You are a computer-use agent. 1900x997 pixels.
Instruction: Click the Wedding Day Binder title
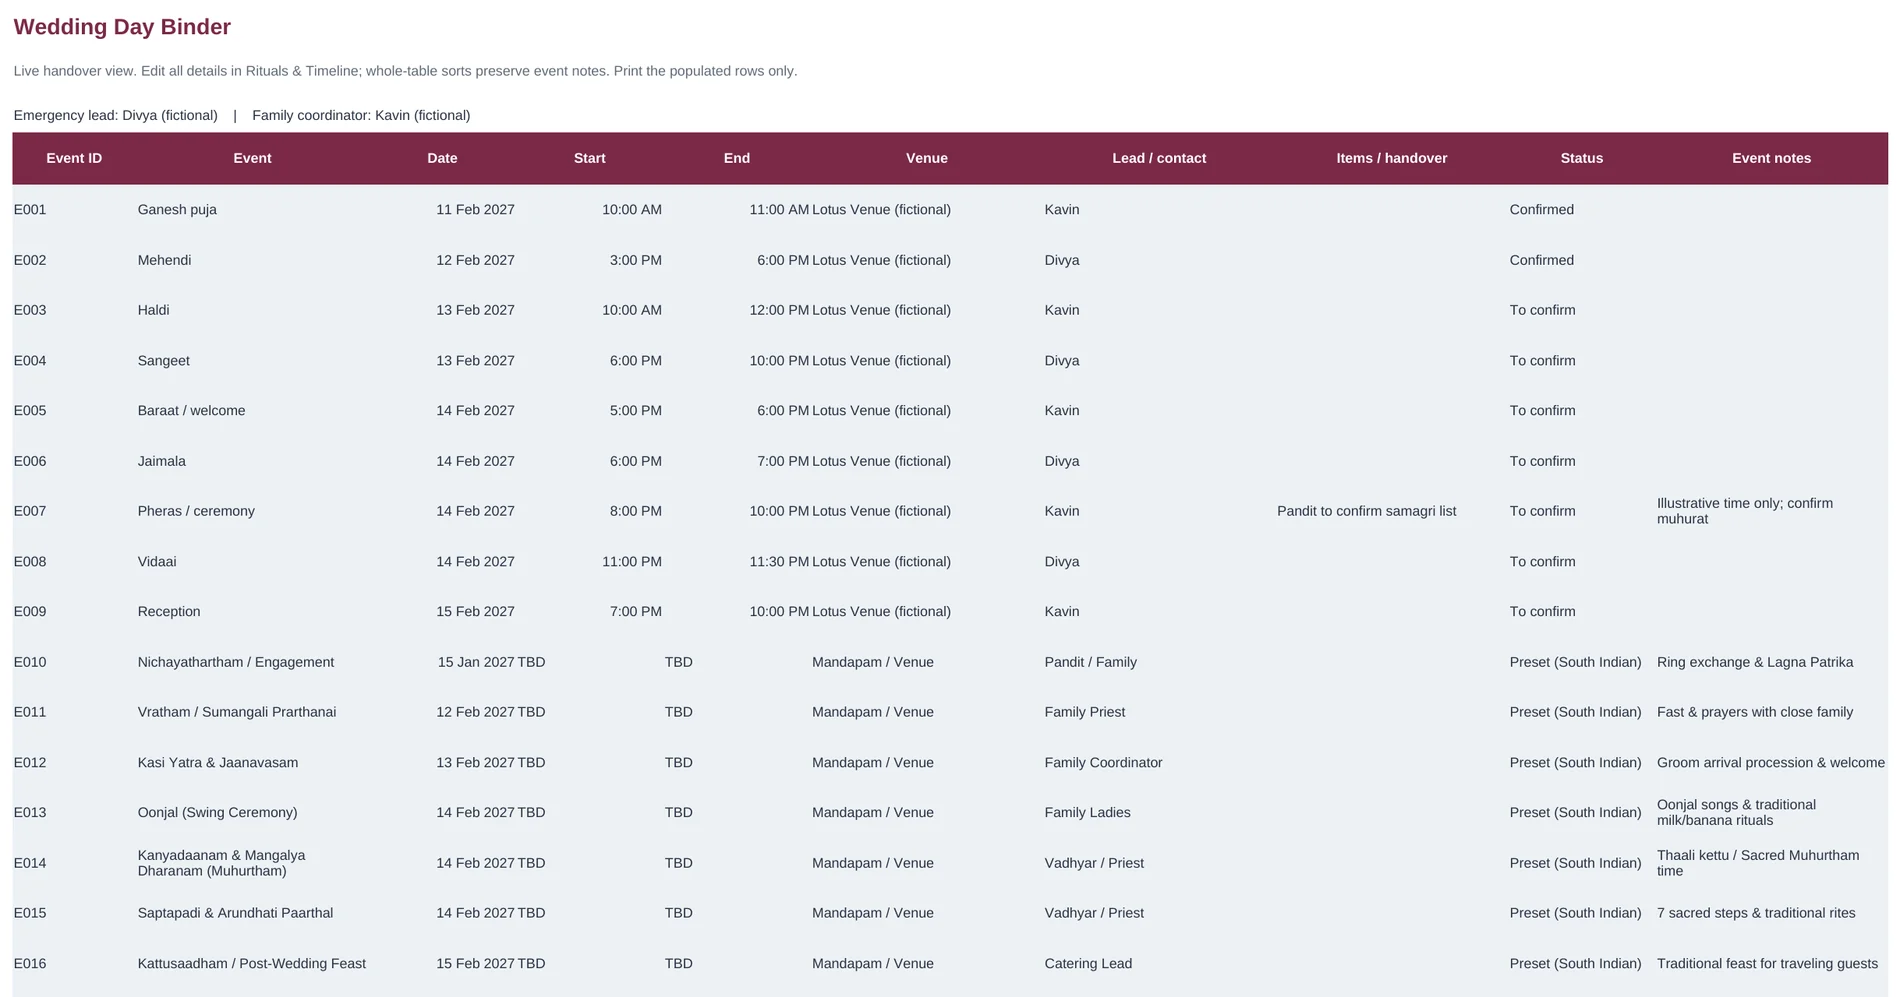pos(122,27)
